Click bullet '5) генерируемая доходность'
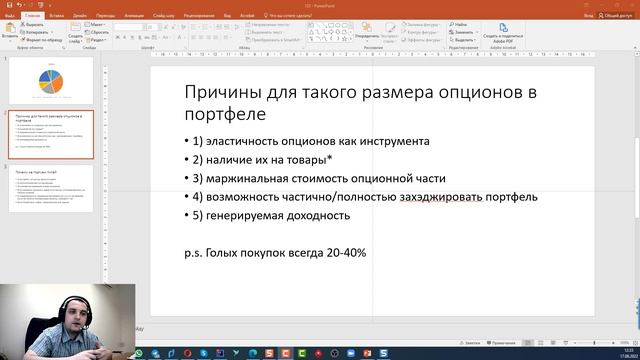The image size is (640, 360). point(271,216)
